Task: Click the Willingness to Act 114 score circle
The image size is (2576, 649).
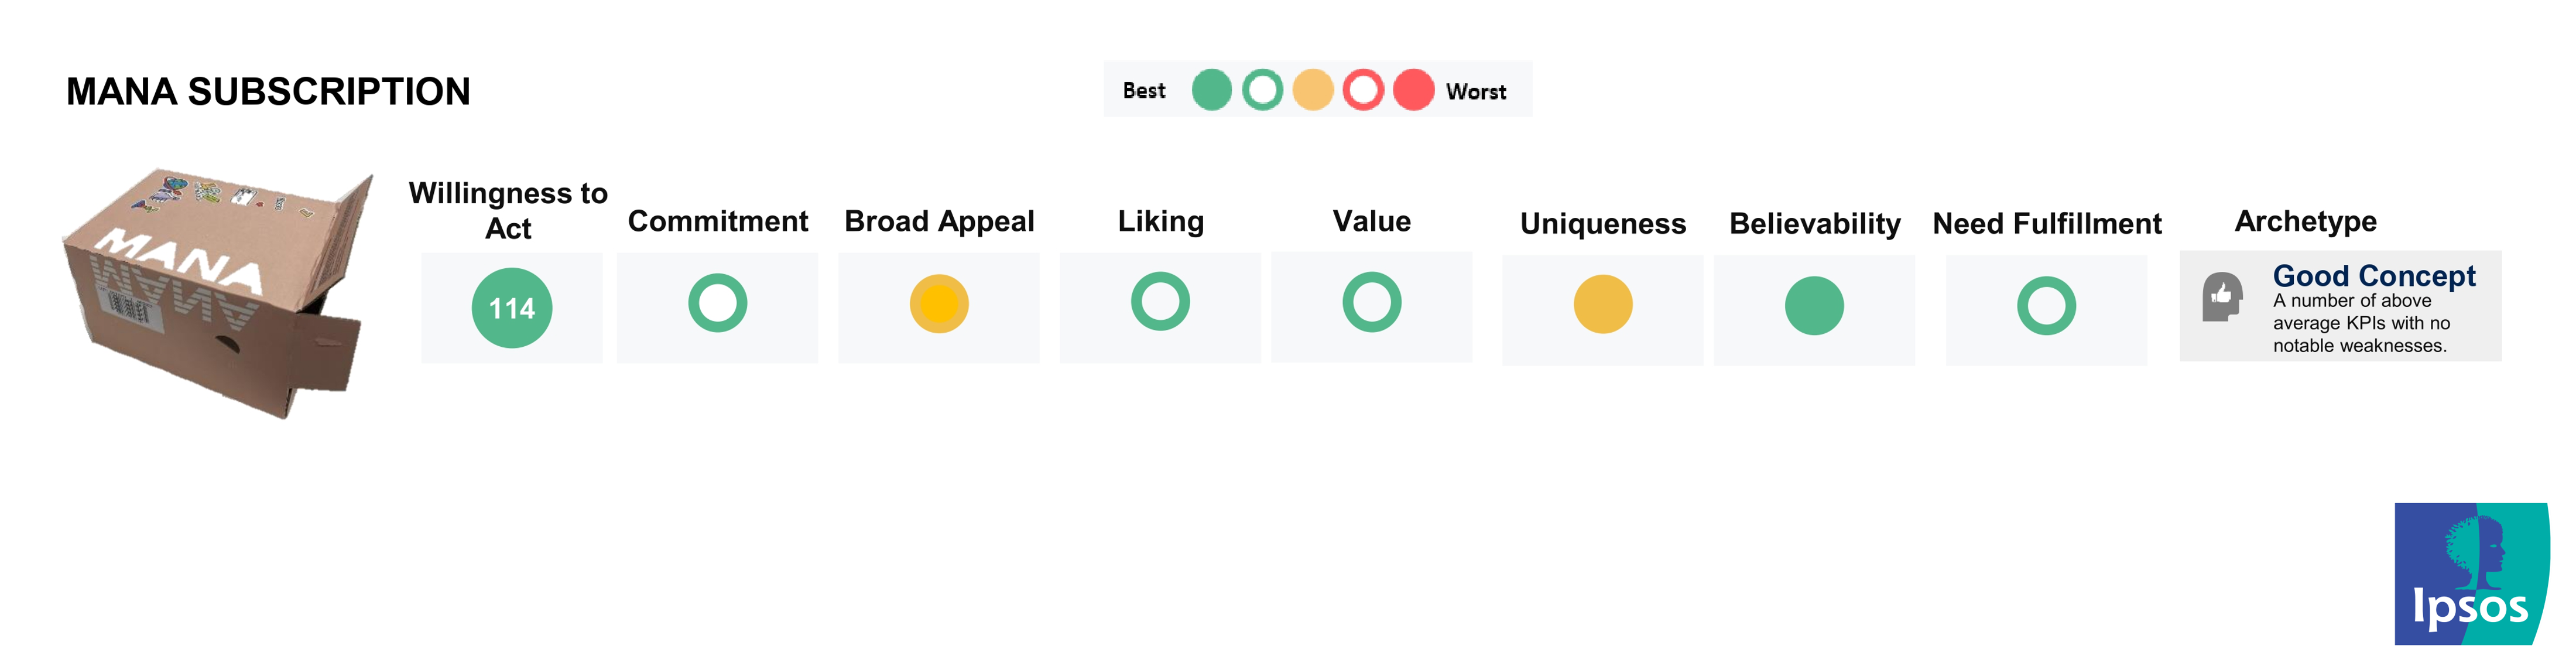Action: point(511,308)
